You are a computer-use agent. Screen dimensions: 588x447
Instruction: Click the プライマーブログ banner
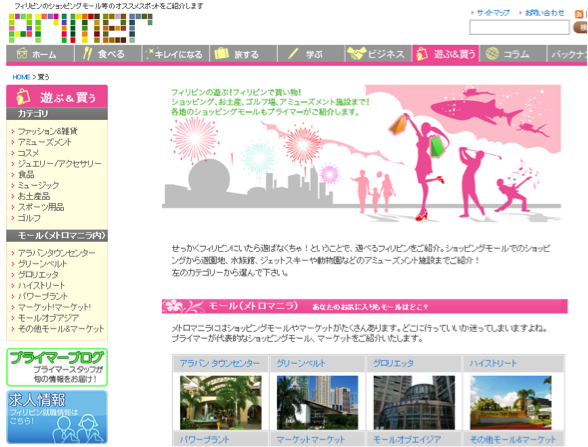pyautogui.click(x=57, y=367)
